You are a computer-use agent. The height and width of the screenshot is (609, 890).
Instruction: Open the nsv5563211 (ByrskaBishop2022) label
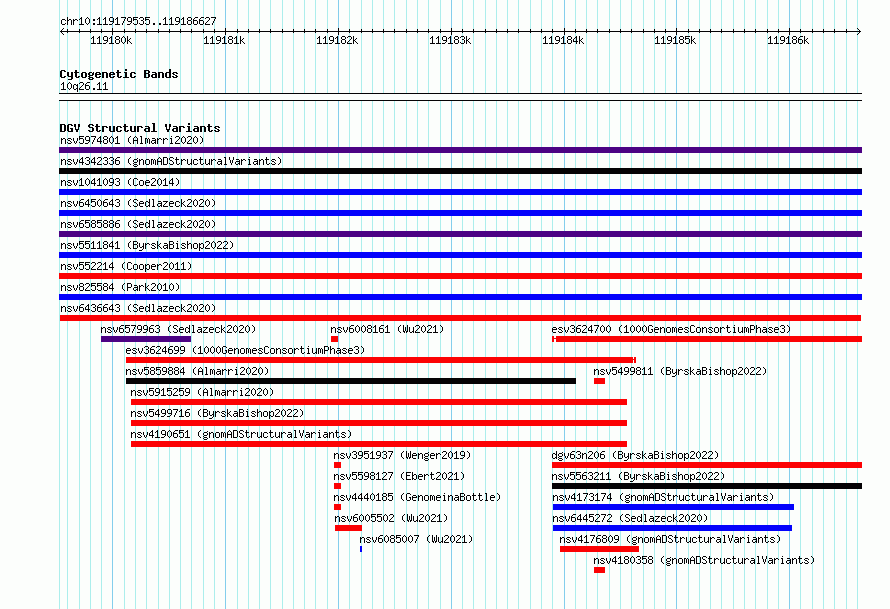pos(638,476)
